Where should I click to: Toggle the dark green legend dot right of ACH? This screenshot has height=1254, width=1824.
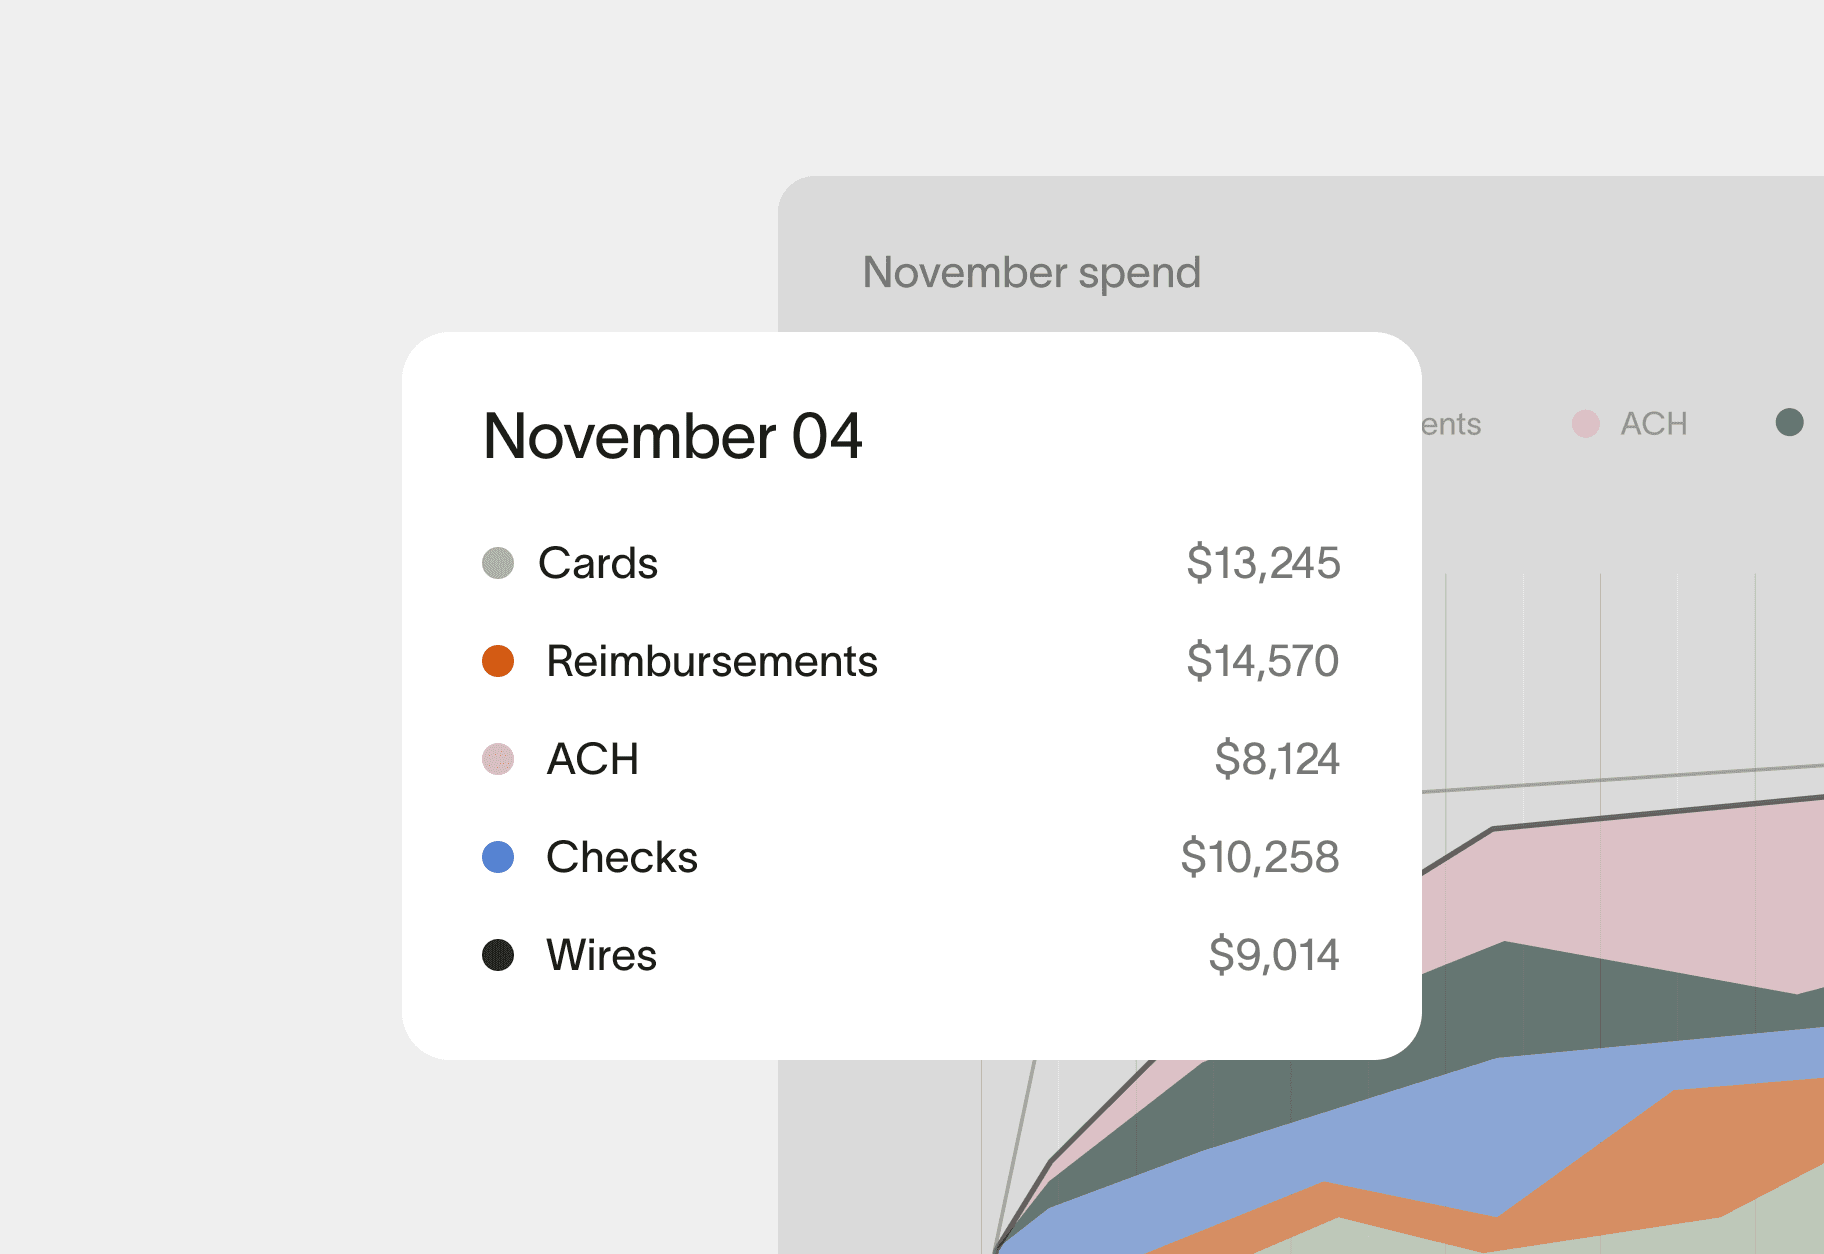pyautogui.click(x=1789, y=423)
